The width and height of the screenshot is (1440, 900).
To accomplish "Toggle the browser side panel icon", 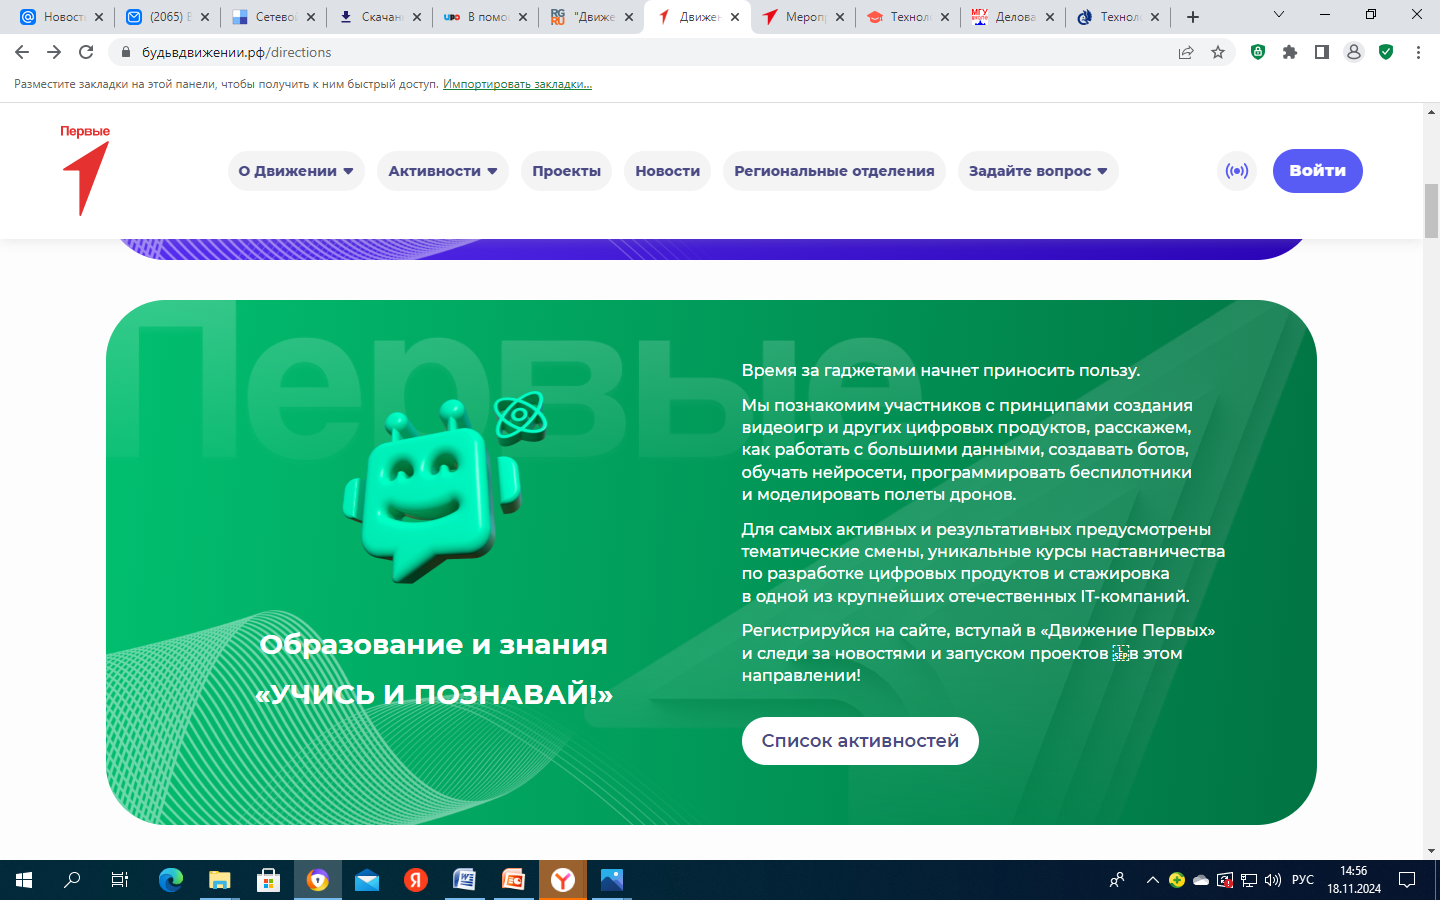I will 1322,52.
